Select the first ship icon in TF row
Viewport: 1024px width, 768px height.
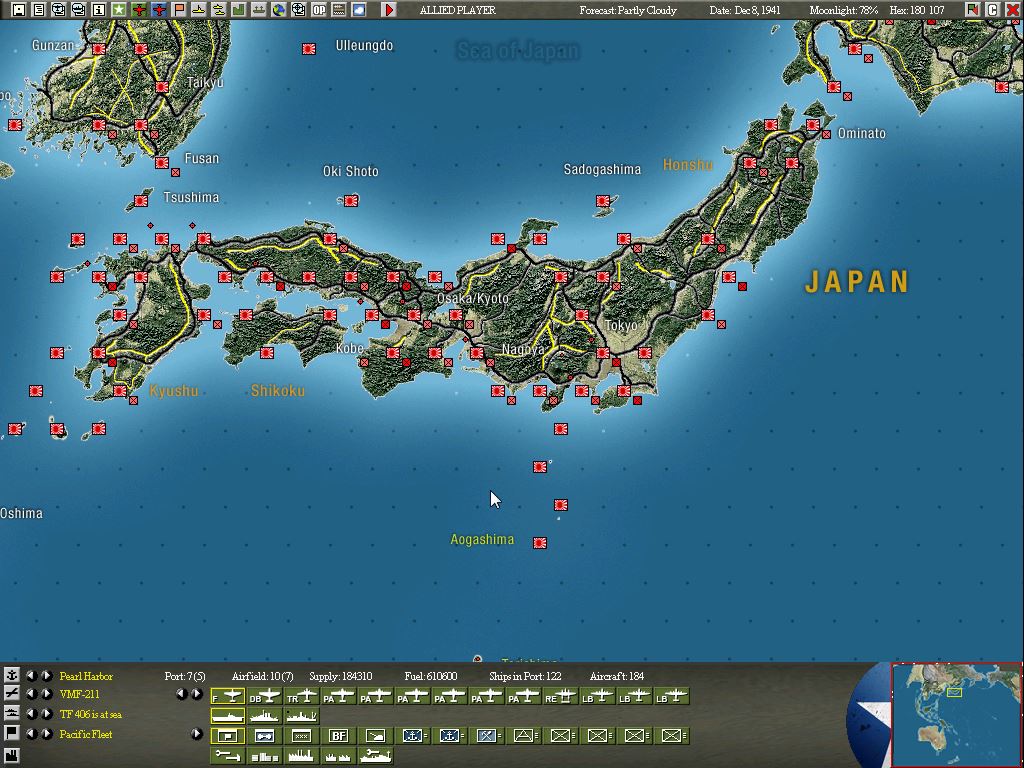coord(227,716)
